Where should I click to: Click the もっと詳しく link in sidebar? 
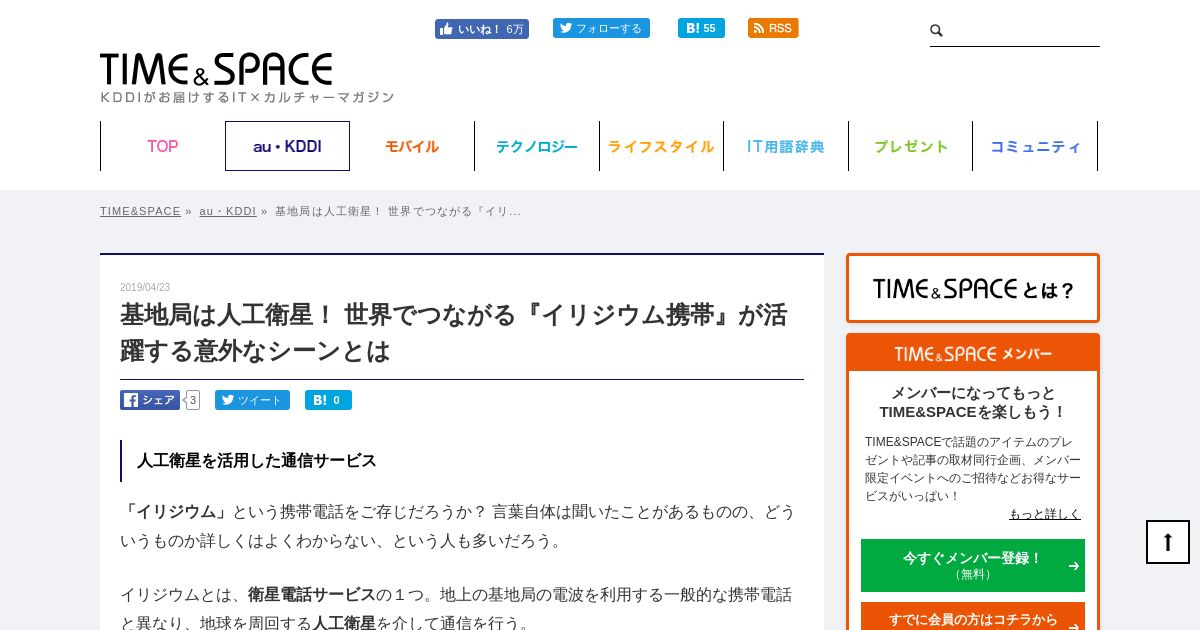(1045, 514)
